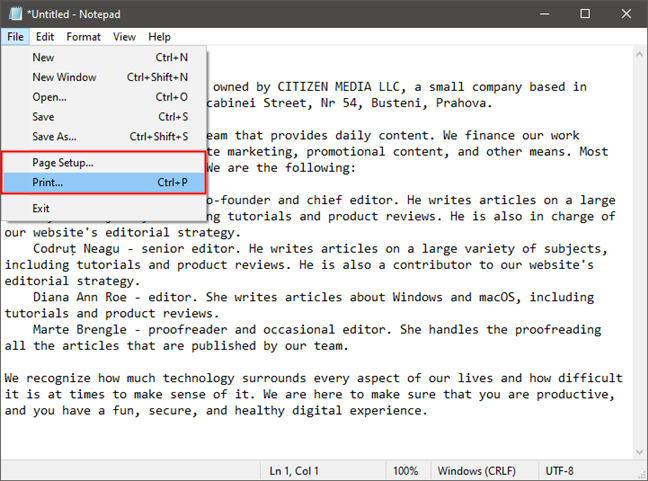
Task: Open the View menu
Action: pyautogui.click(x=124, y=37)
